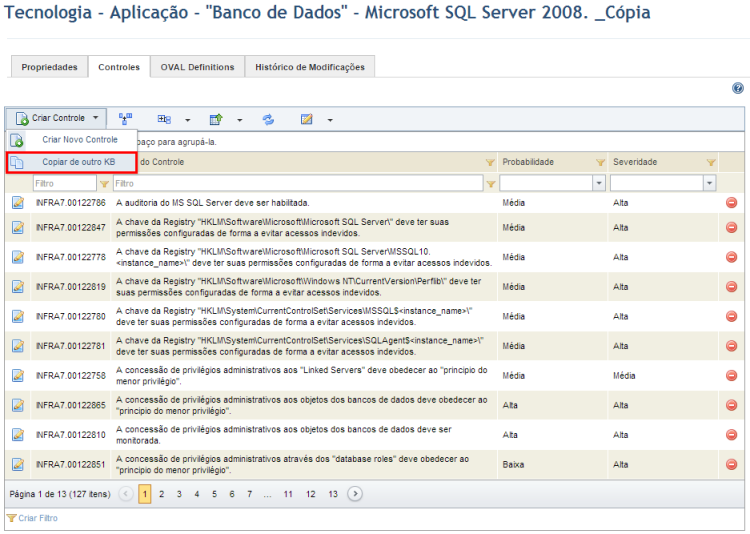Open the help icon at top right
The width and height of the screenshot is (750, 534).
pos(738,88)
